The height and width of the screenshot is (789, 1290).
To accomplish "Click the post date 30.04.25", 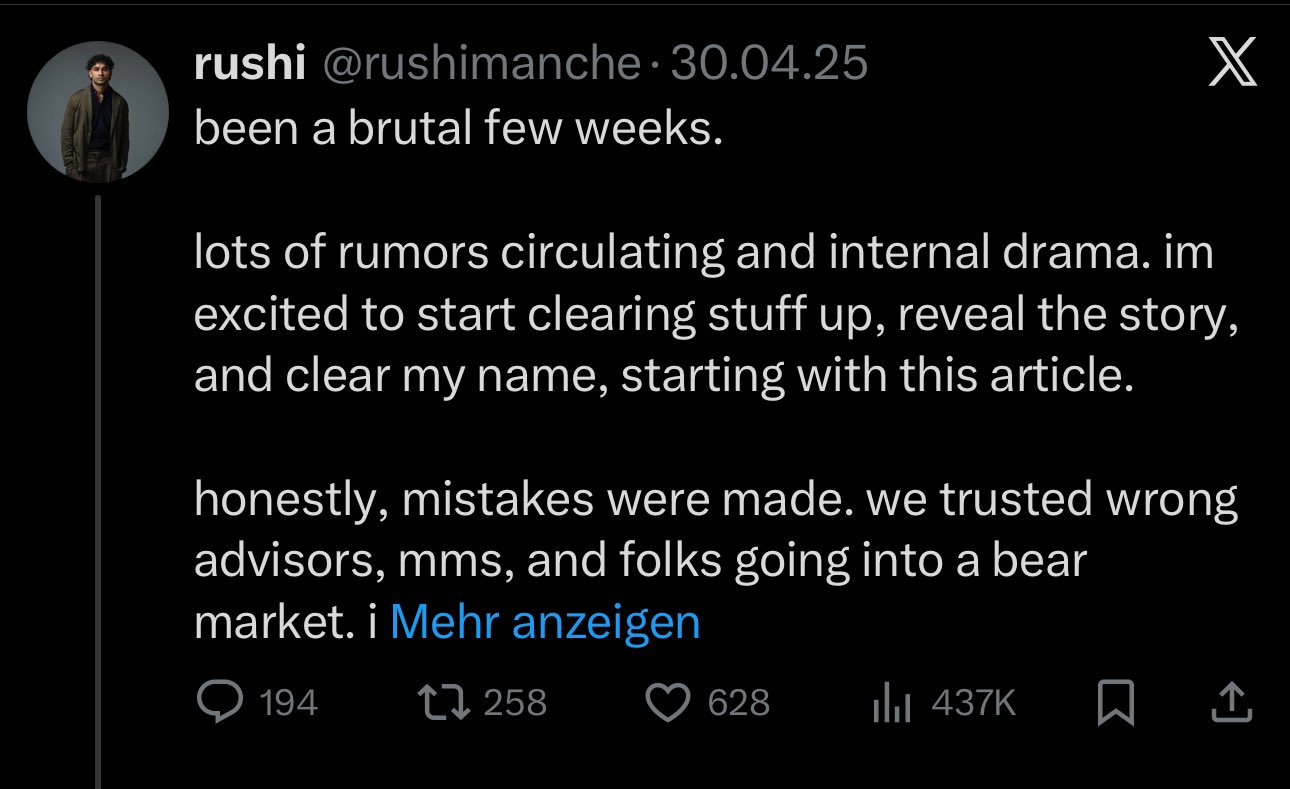I will pyautogui.click(x=767, y=65).
